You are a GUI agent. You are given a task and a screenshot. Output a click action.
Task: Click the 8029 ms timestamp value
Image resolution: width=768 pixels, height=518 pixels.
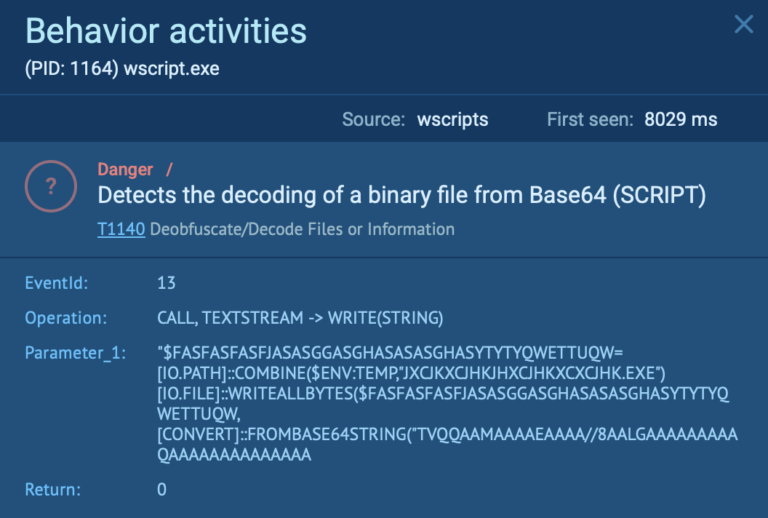click(x=680, y=120)
